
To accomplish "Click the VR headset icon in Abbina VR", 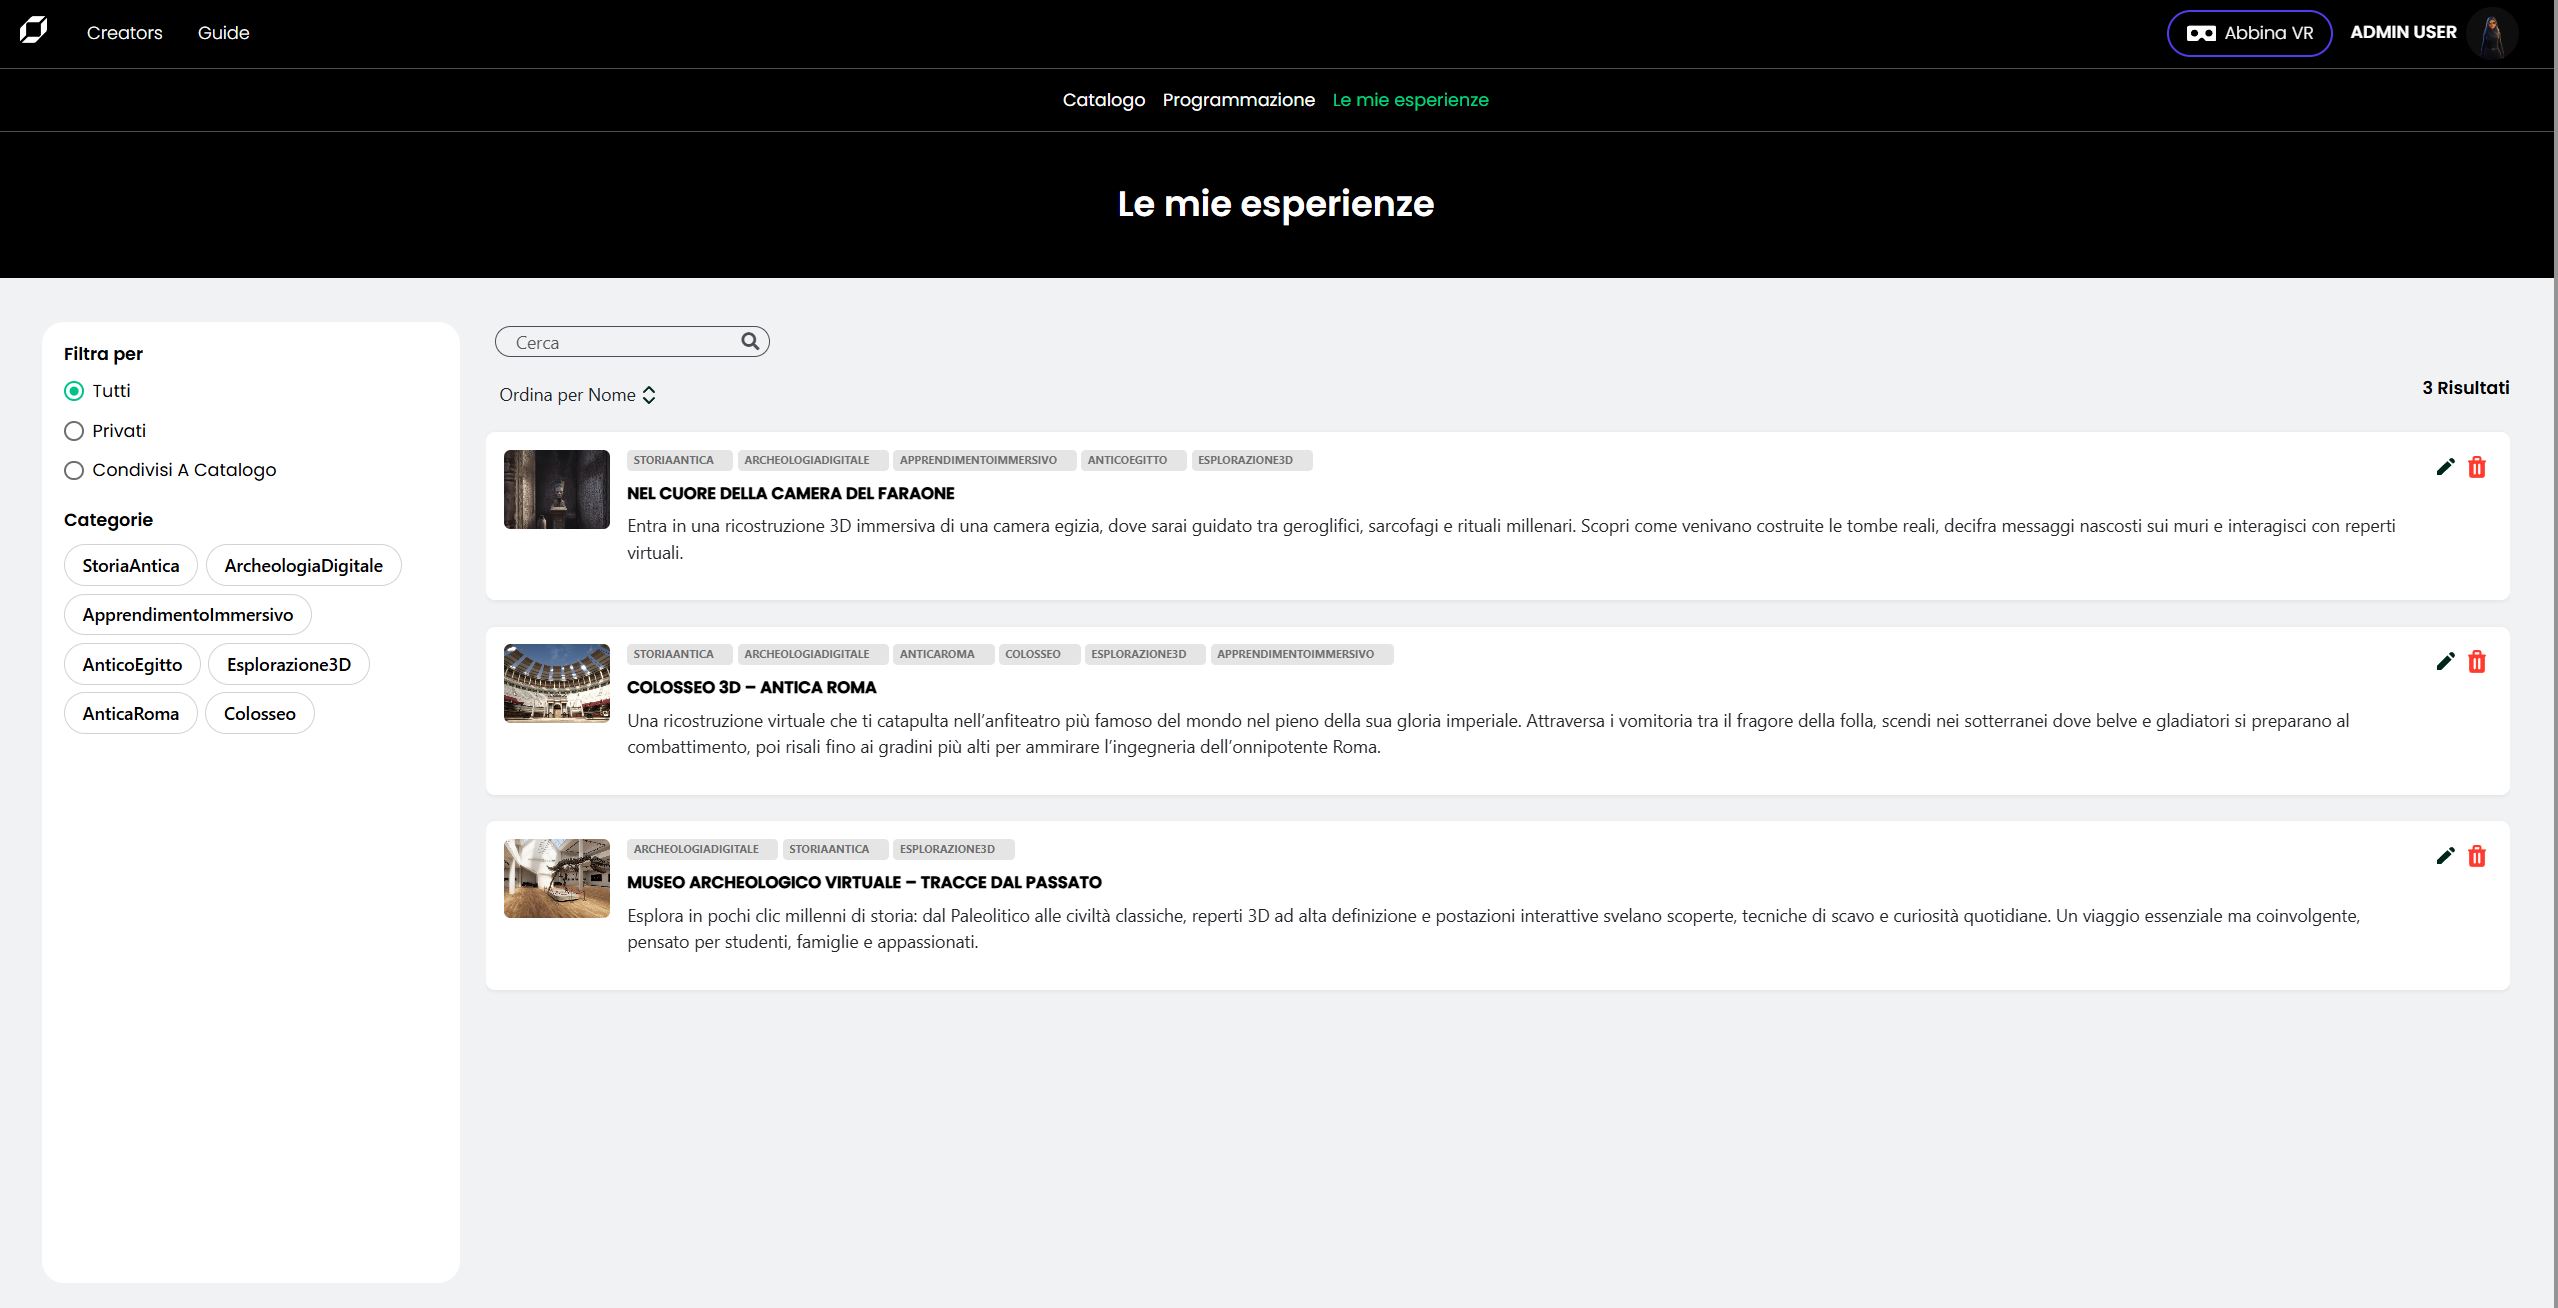I will pyautogui.click(x=2200, y=32).
